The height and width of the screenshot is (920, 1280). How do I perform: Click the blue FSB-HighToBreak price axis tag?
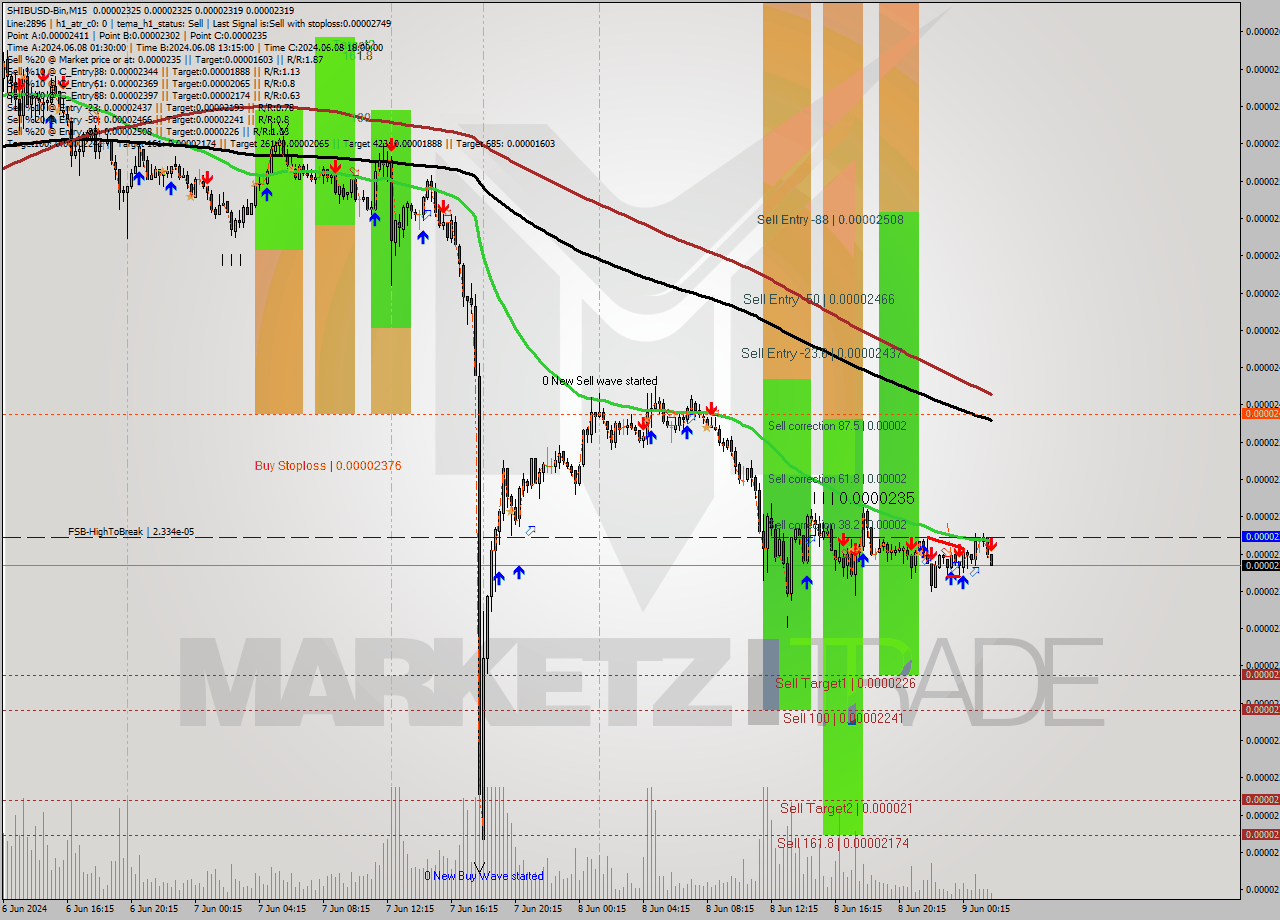(1260, 537)
